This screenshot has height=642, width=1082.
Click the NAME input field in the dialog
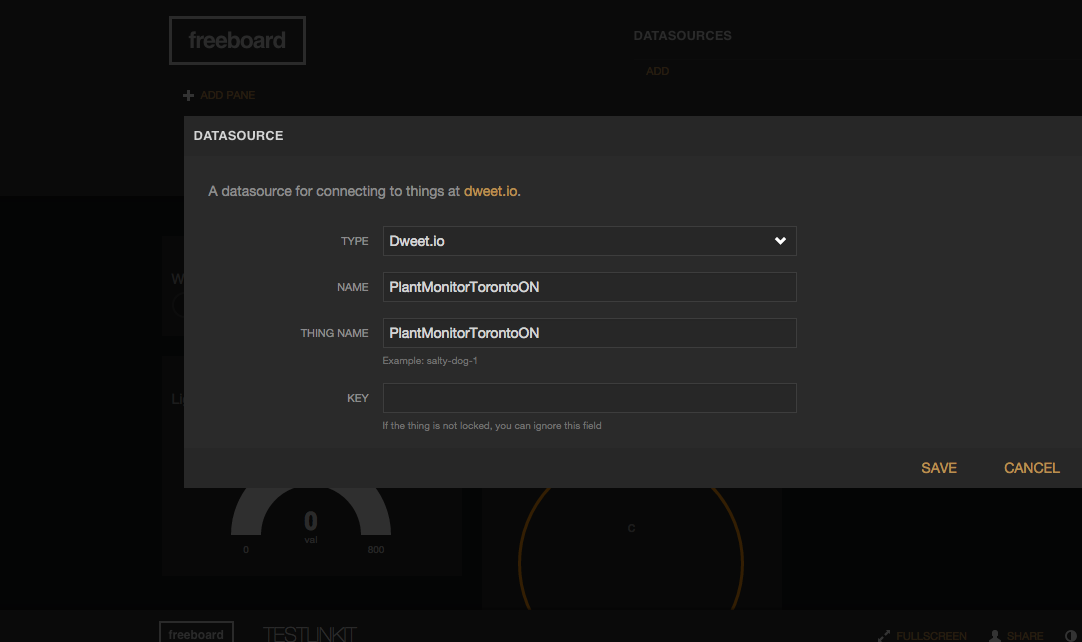click(x=589, y=287)
